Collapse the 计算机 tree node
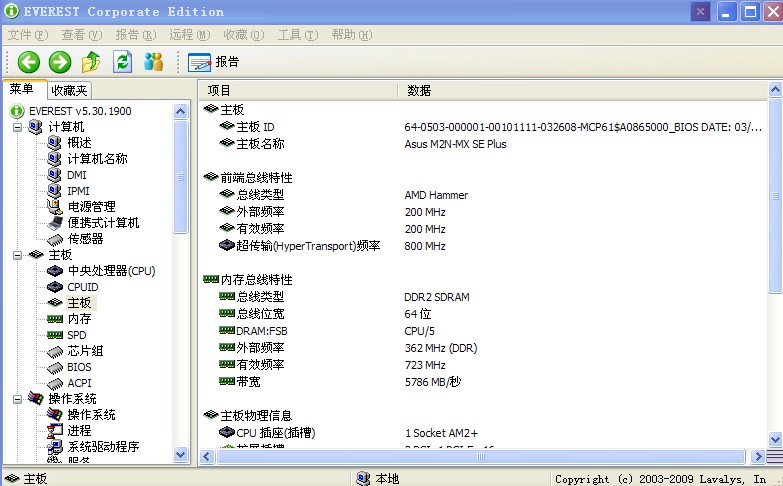Image resolution: width=783 pixels, height=486 pixels. [x=17, y=127]
